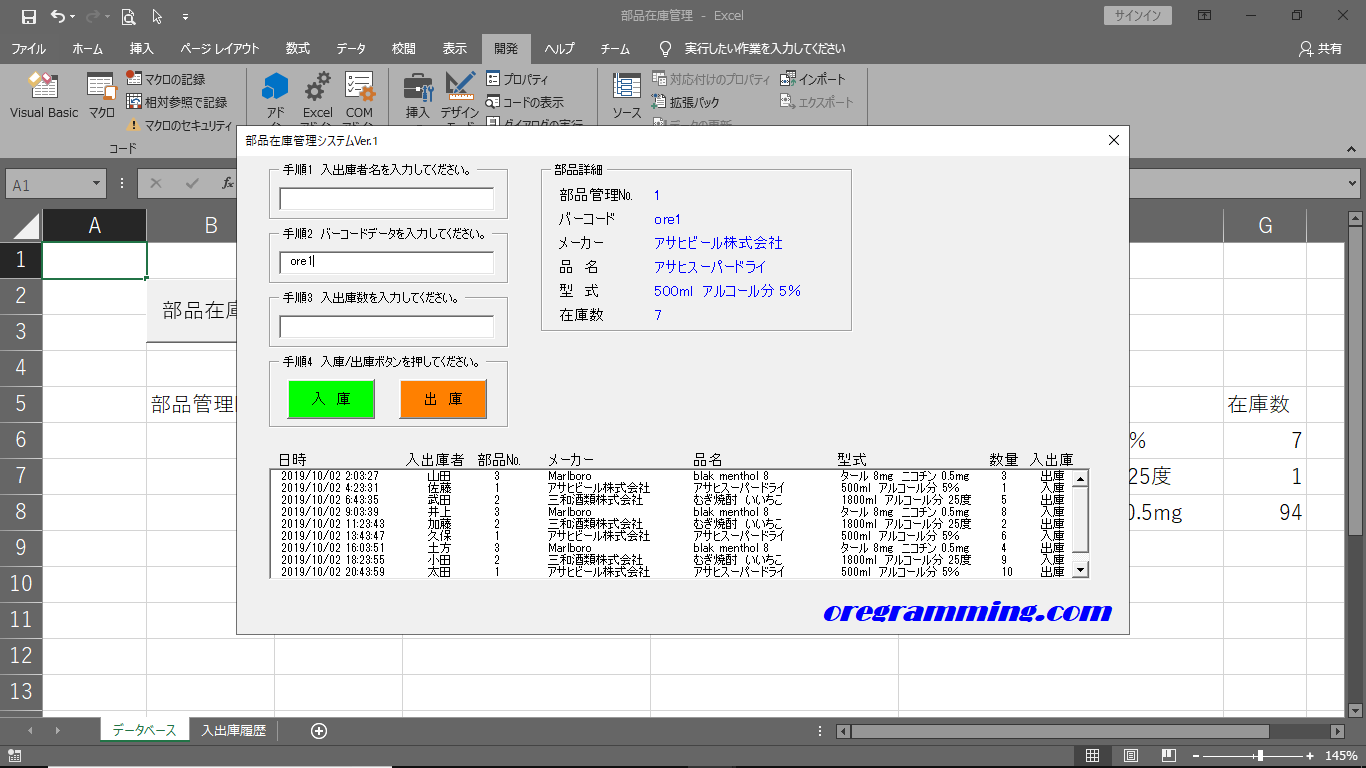1366x768 pixels.
Task: Click Normal view icon in status bar
Action: click(1093, 756)
